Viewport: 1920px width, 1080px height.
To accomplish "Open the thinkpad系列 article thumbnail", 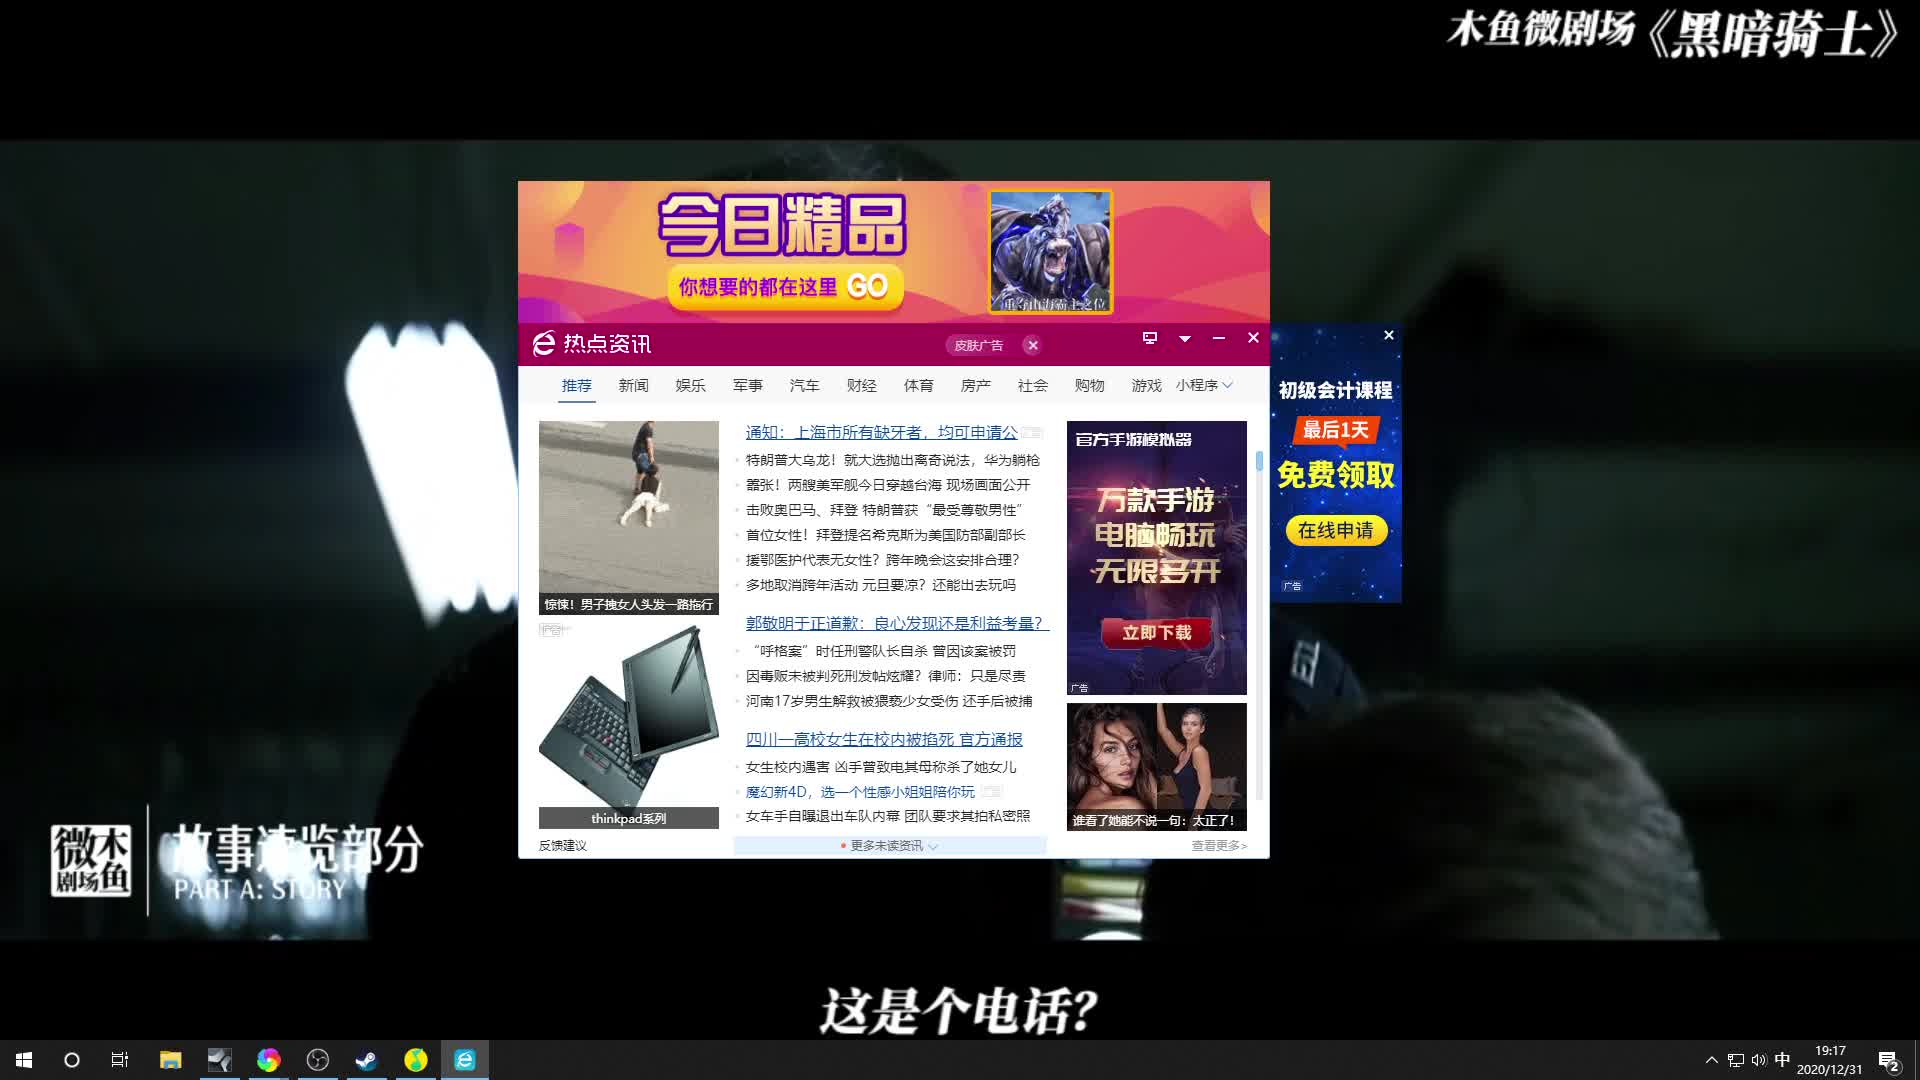I will (628, 722).
